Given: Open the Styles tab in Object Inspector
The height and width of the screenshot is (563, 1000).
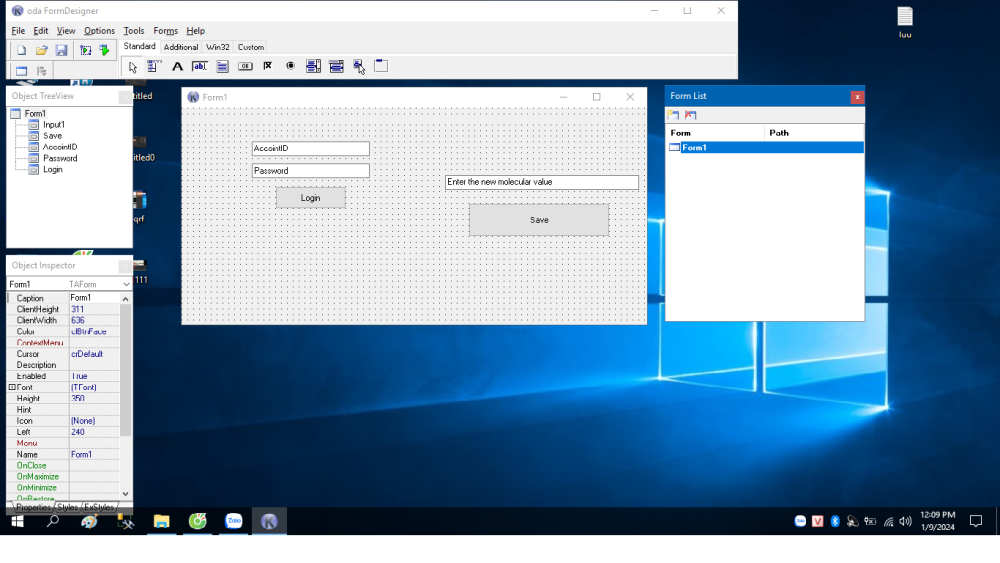Looking at the screenshot, I should pyautogui.click(x=67, y=508).
